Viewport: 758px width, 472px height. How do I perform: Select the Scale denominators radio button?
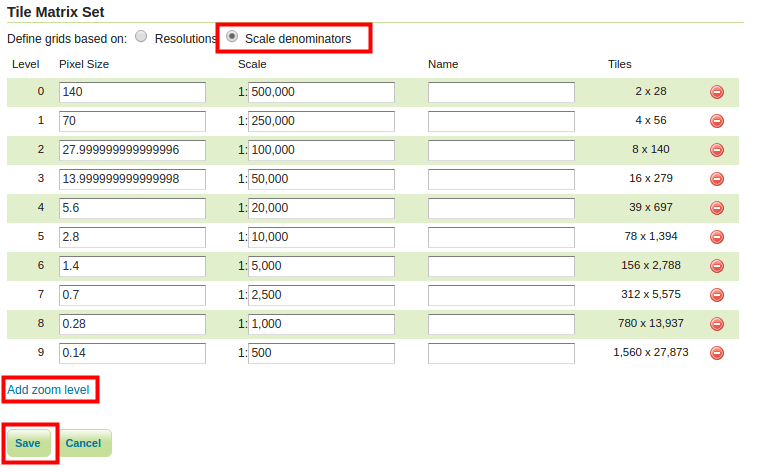pos(232,37)
